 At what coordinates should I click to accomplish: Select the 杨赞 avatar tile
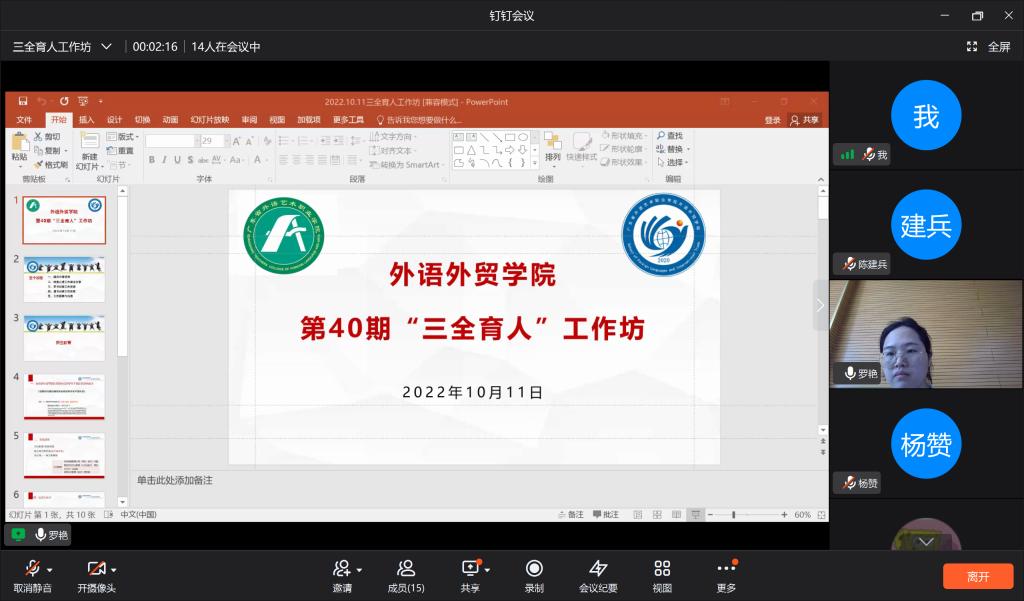pyautogui.click(x=926, y=444)
